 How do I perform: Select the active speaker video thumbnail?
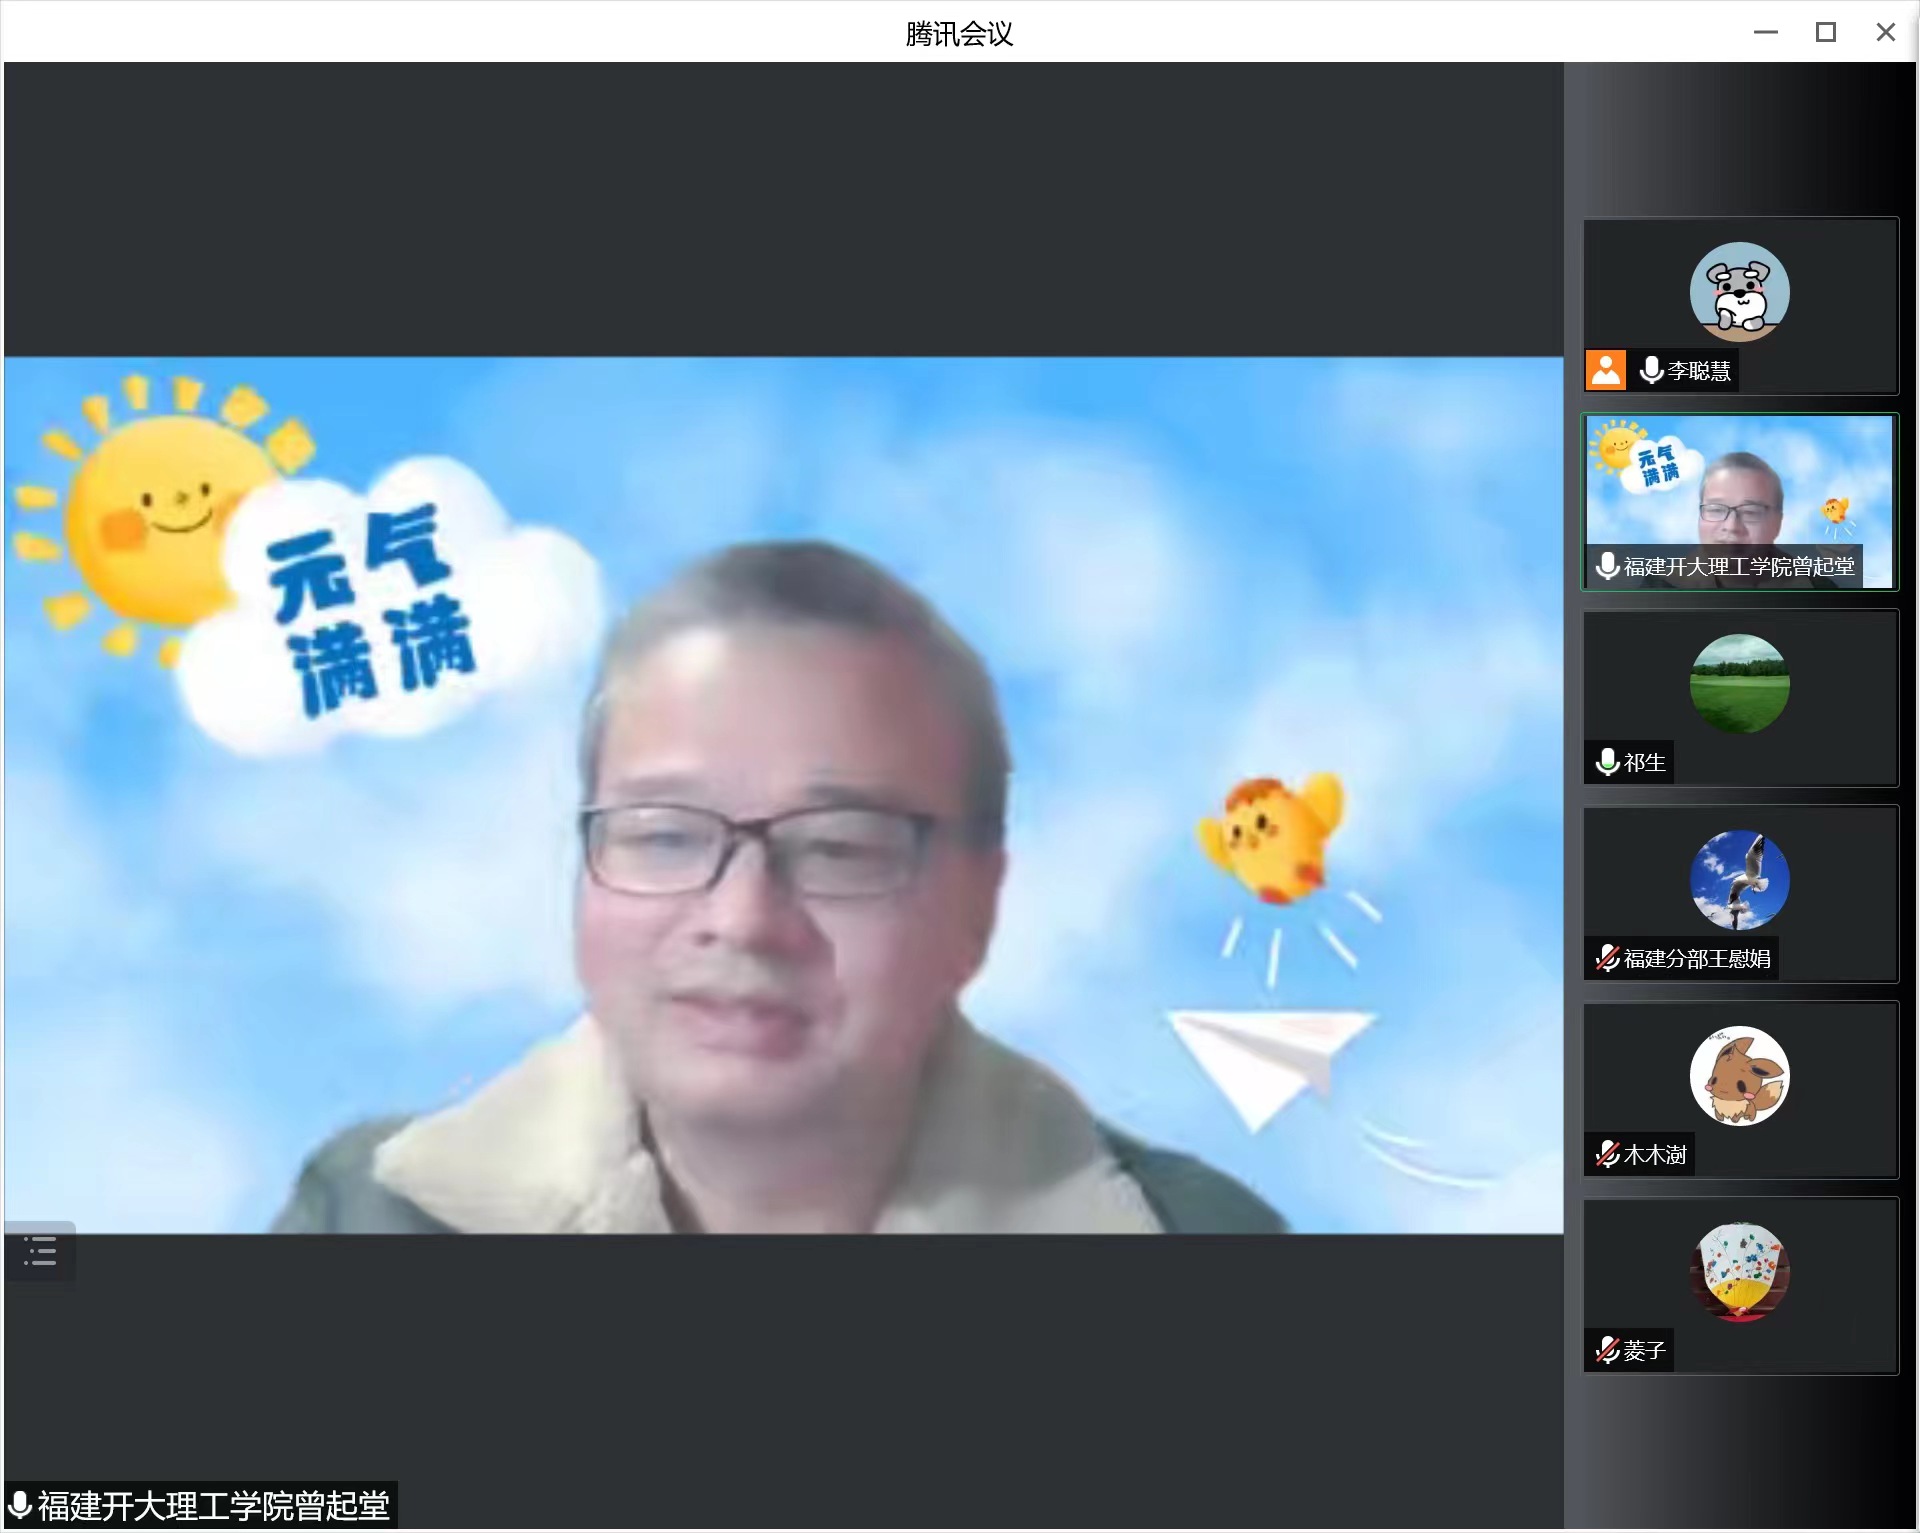[1739, 490]
